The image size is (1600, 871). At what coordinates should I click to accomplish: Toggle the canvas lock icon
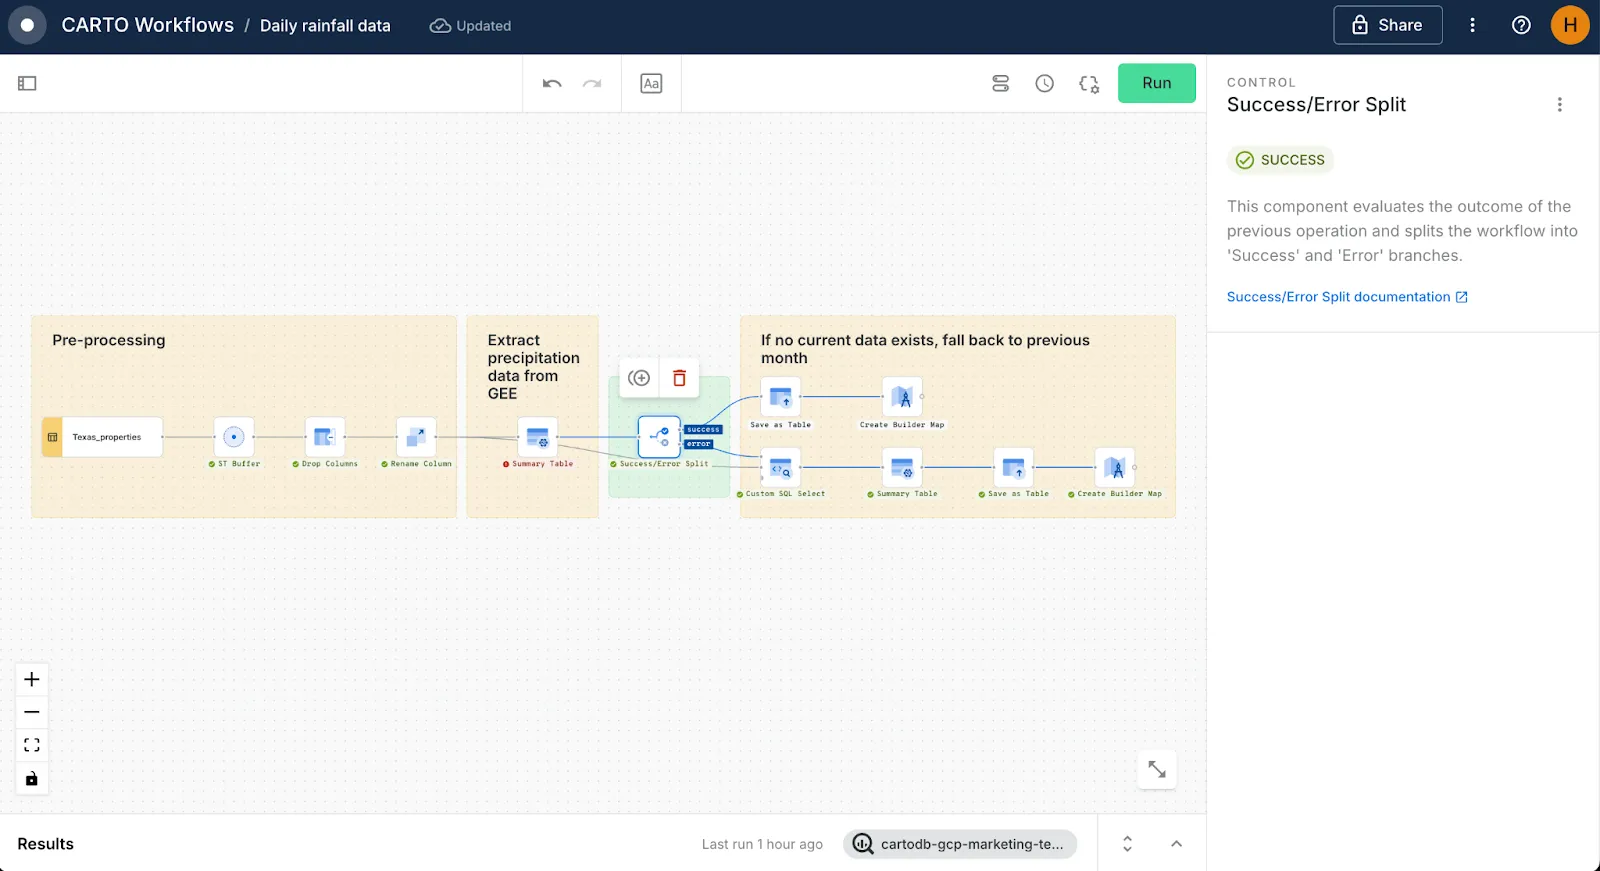pos(32,779)
